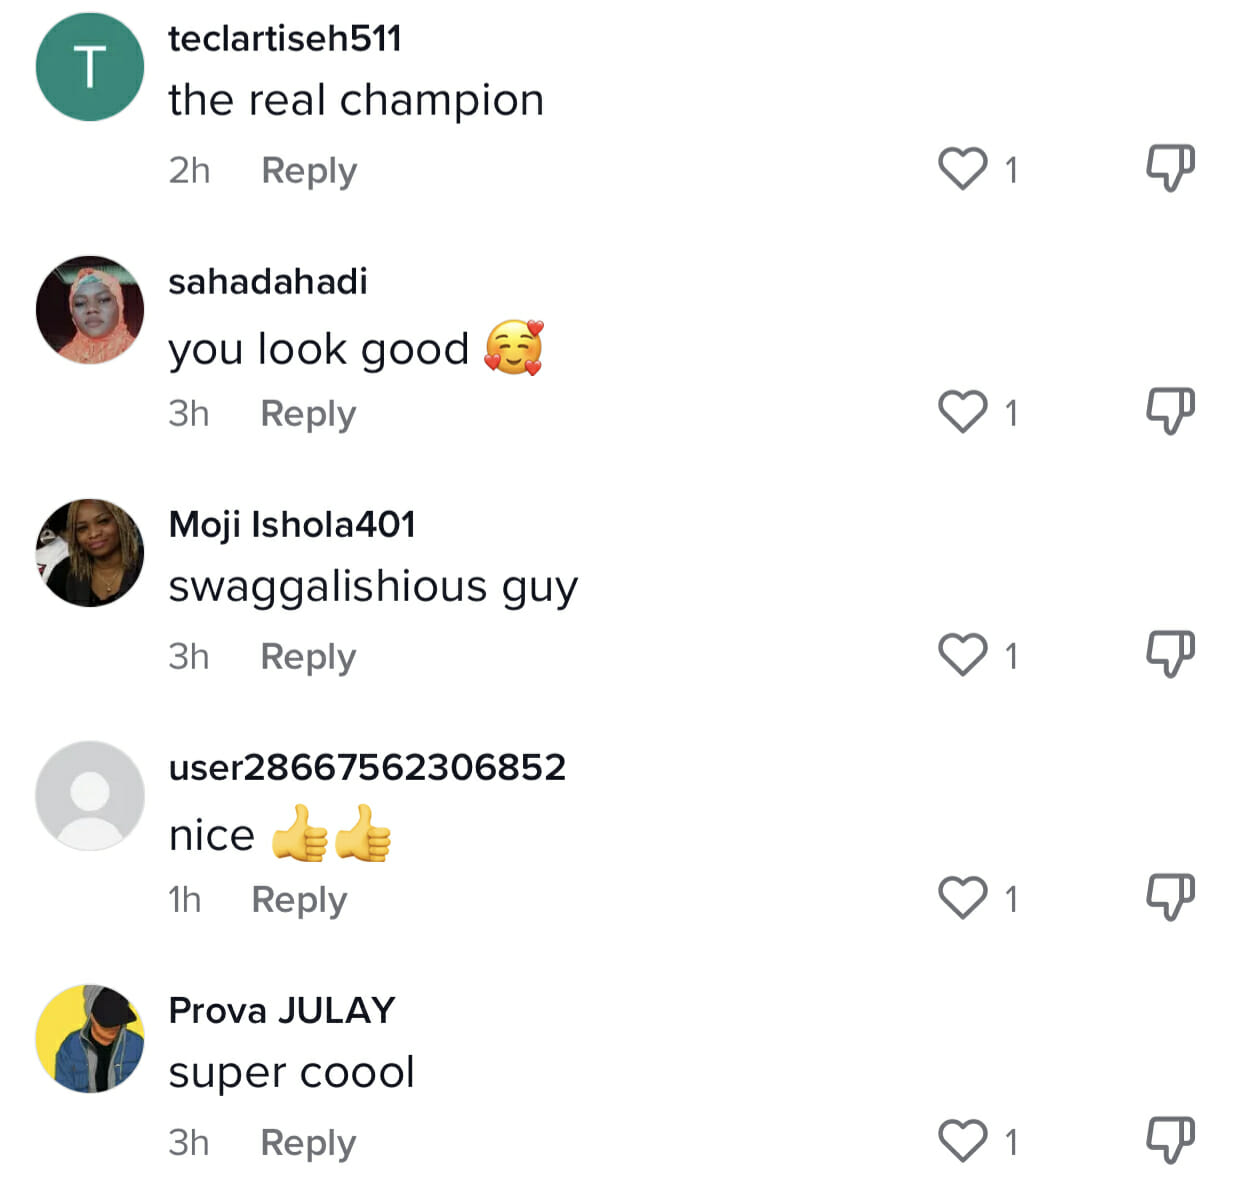Reply to Moji Ishola401
The image size is (1242, 1186).
point(308,657)
